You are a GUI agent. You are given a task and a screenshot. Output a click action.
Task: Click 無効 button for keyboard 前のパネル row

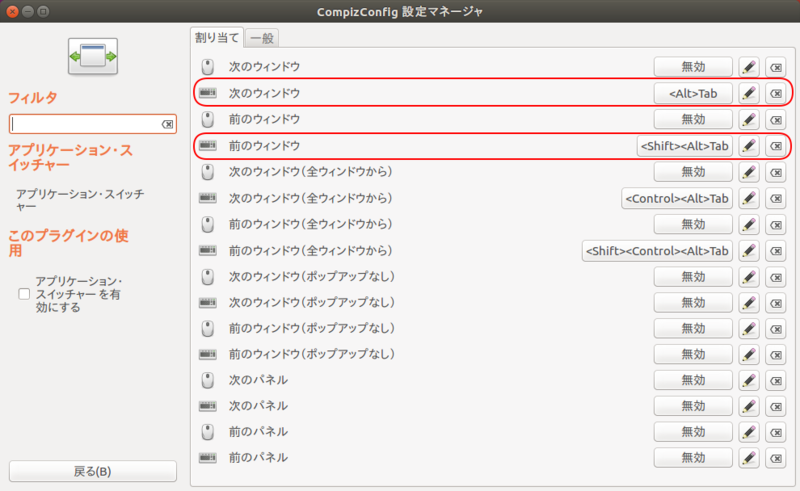tap(693, 458)
